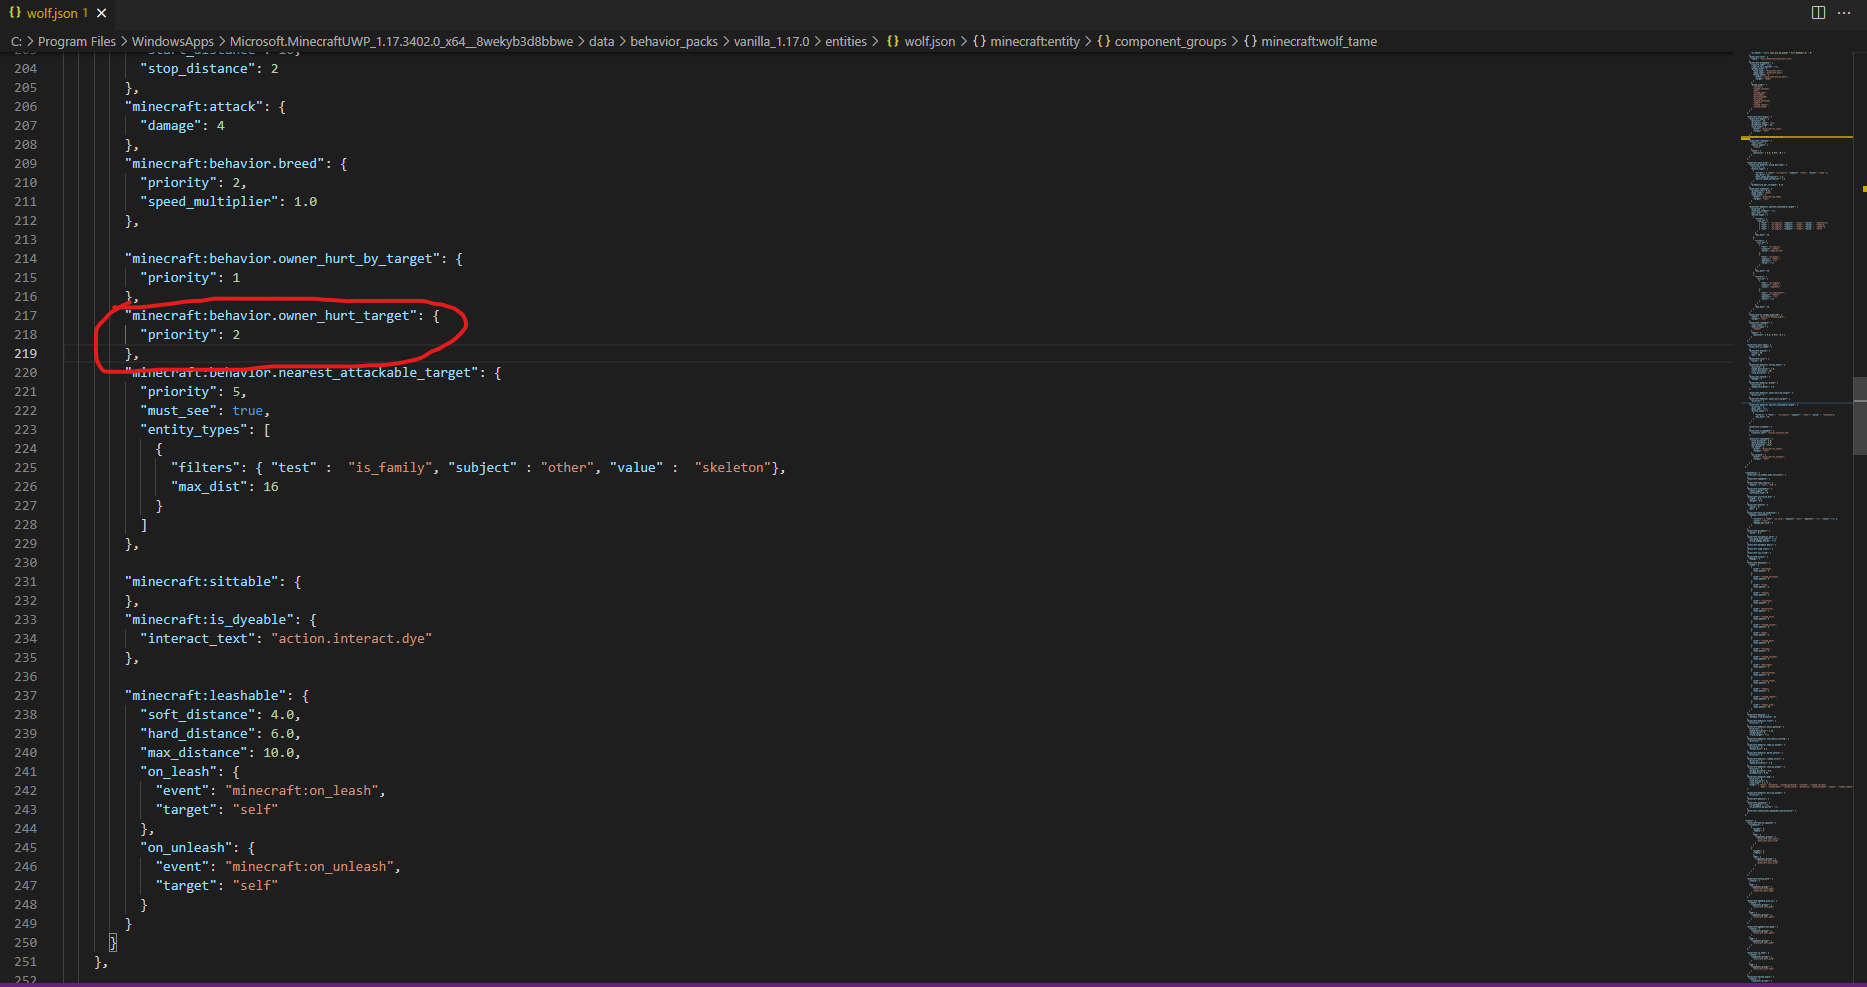The image size is (1867, 987).
Task: Open the entities folder breadcrumb
Action: pyautogui.click(x=845, y=41)
